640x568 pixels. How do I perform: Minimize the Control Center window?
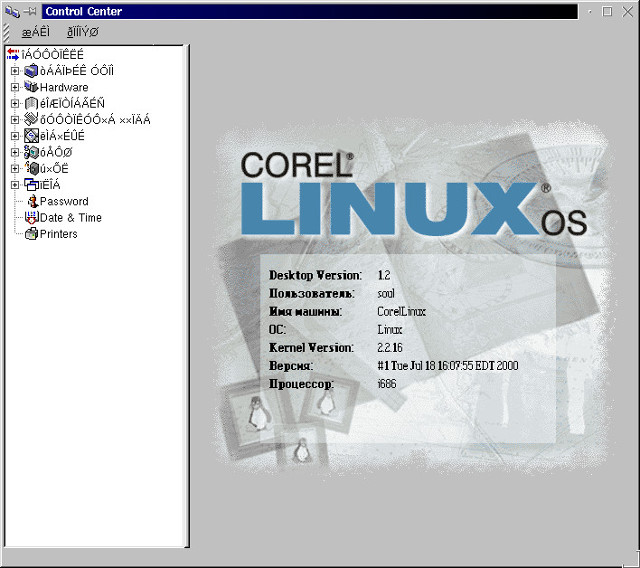click(590, 12)
